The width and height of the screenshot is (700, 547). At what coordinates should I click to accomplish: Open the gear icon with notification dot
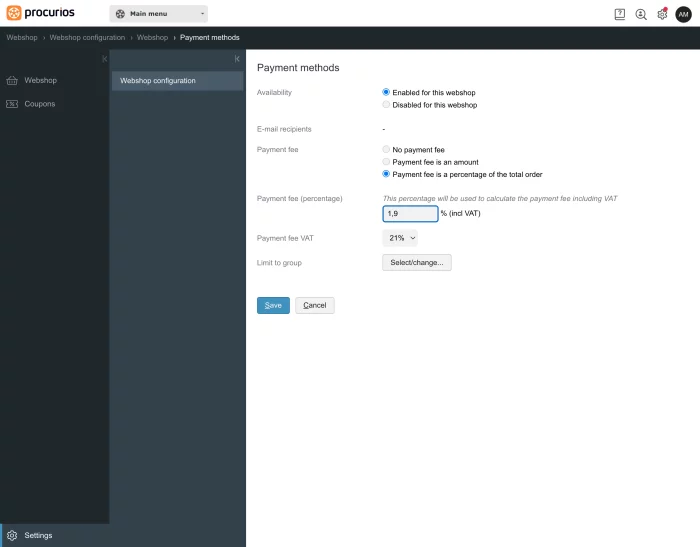[x=662, y=14]
